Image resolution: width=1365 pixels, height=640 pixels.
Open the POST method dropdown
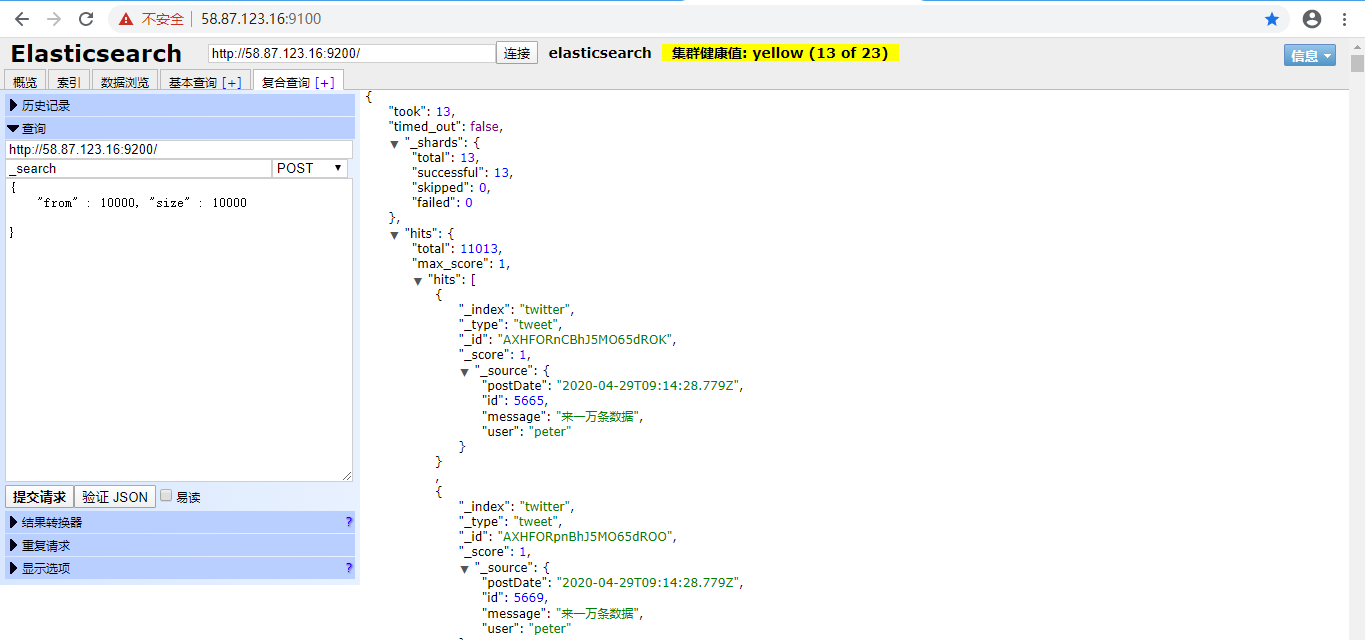coord(310,168)
